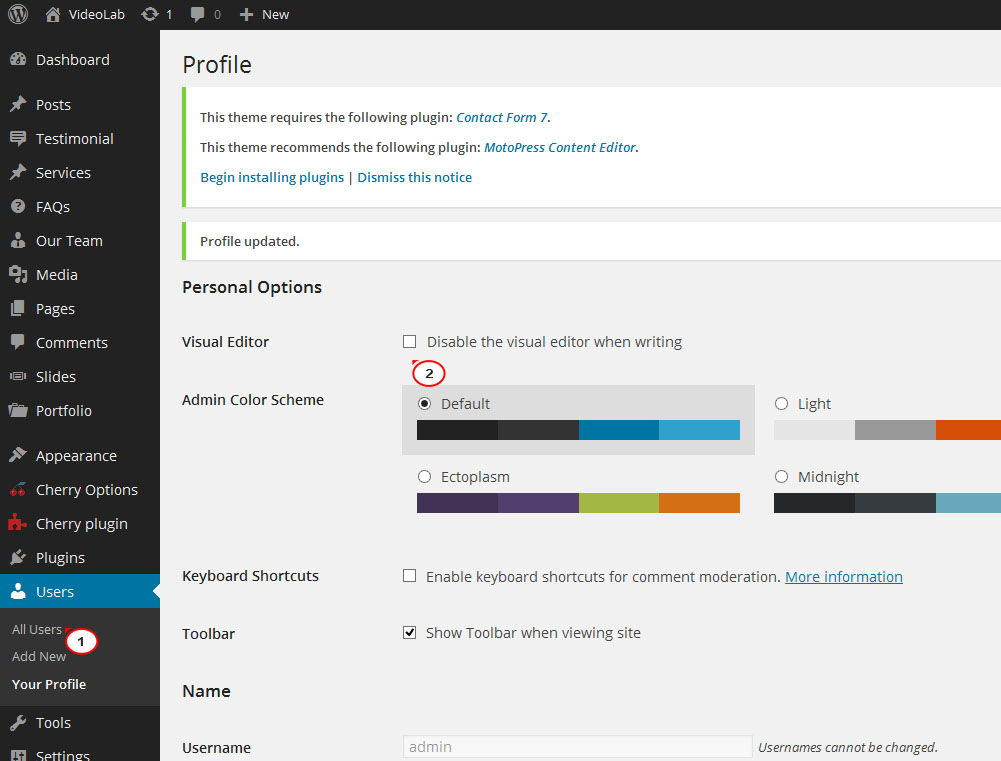This screenshot has height=761, width=1001.
Task: Click the VideoLab home icon
Action: click(x=53, y=14)
